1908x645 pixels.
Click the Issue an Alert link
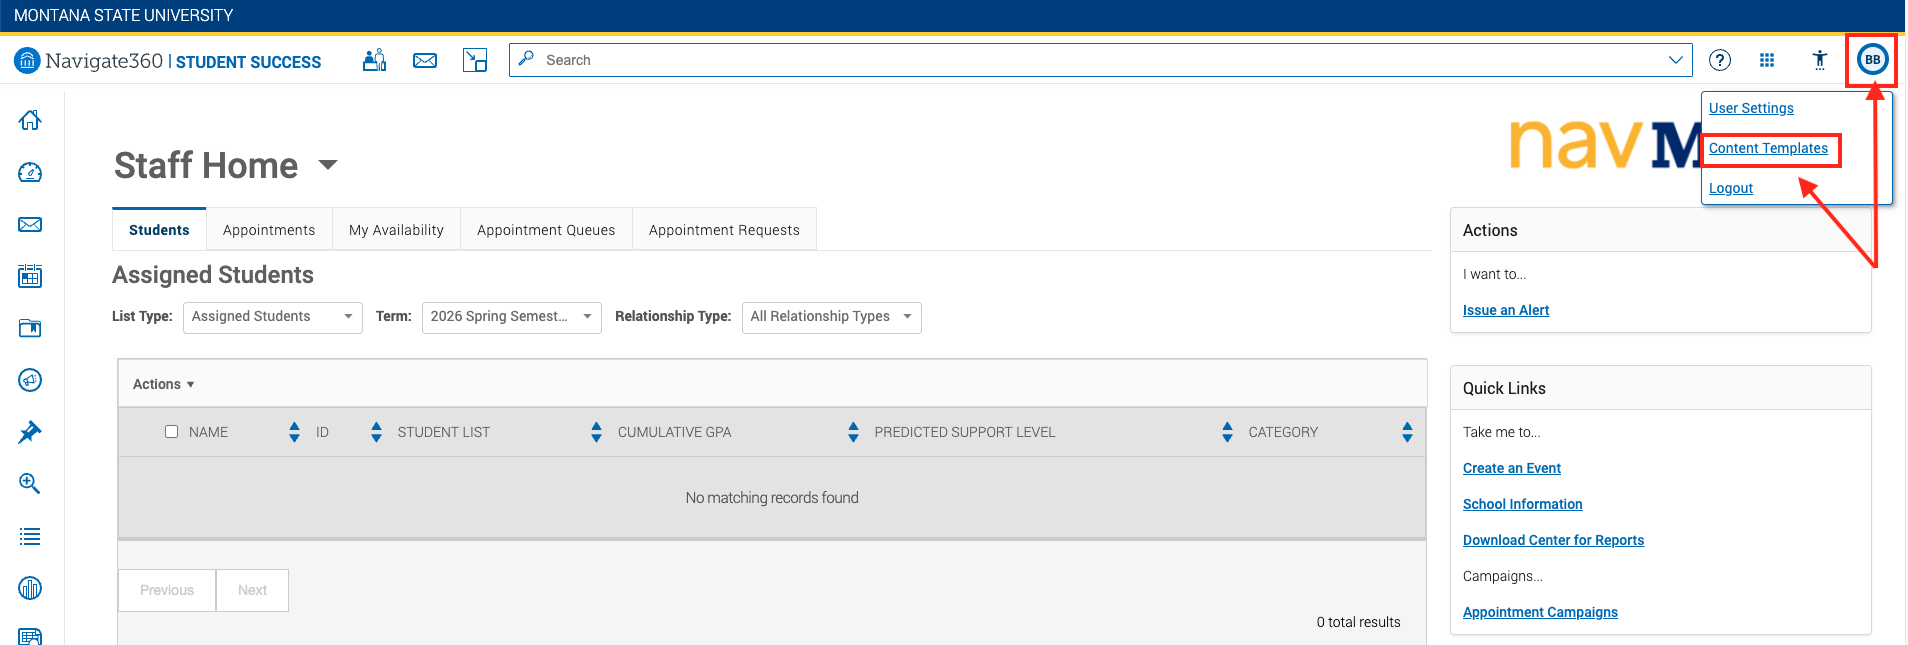[x=1506, y=310]
